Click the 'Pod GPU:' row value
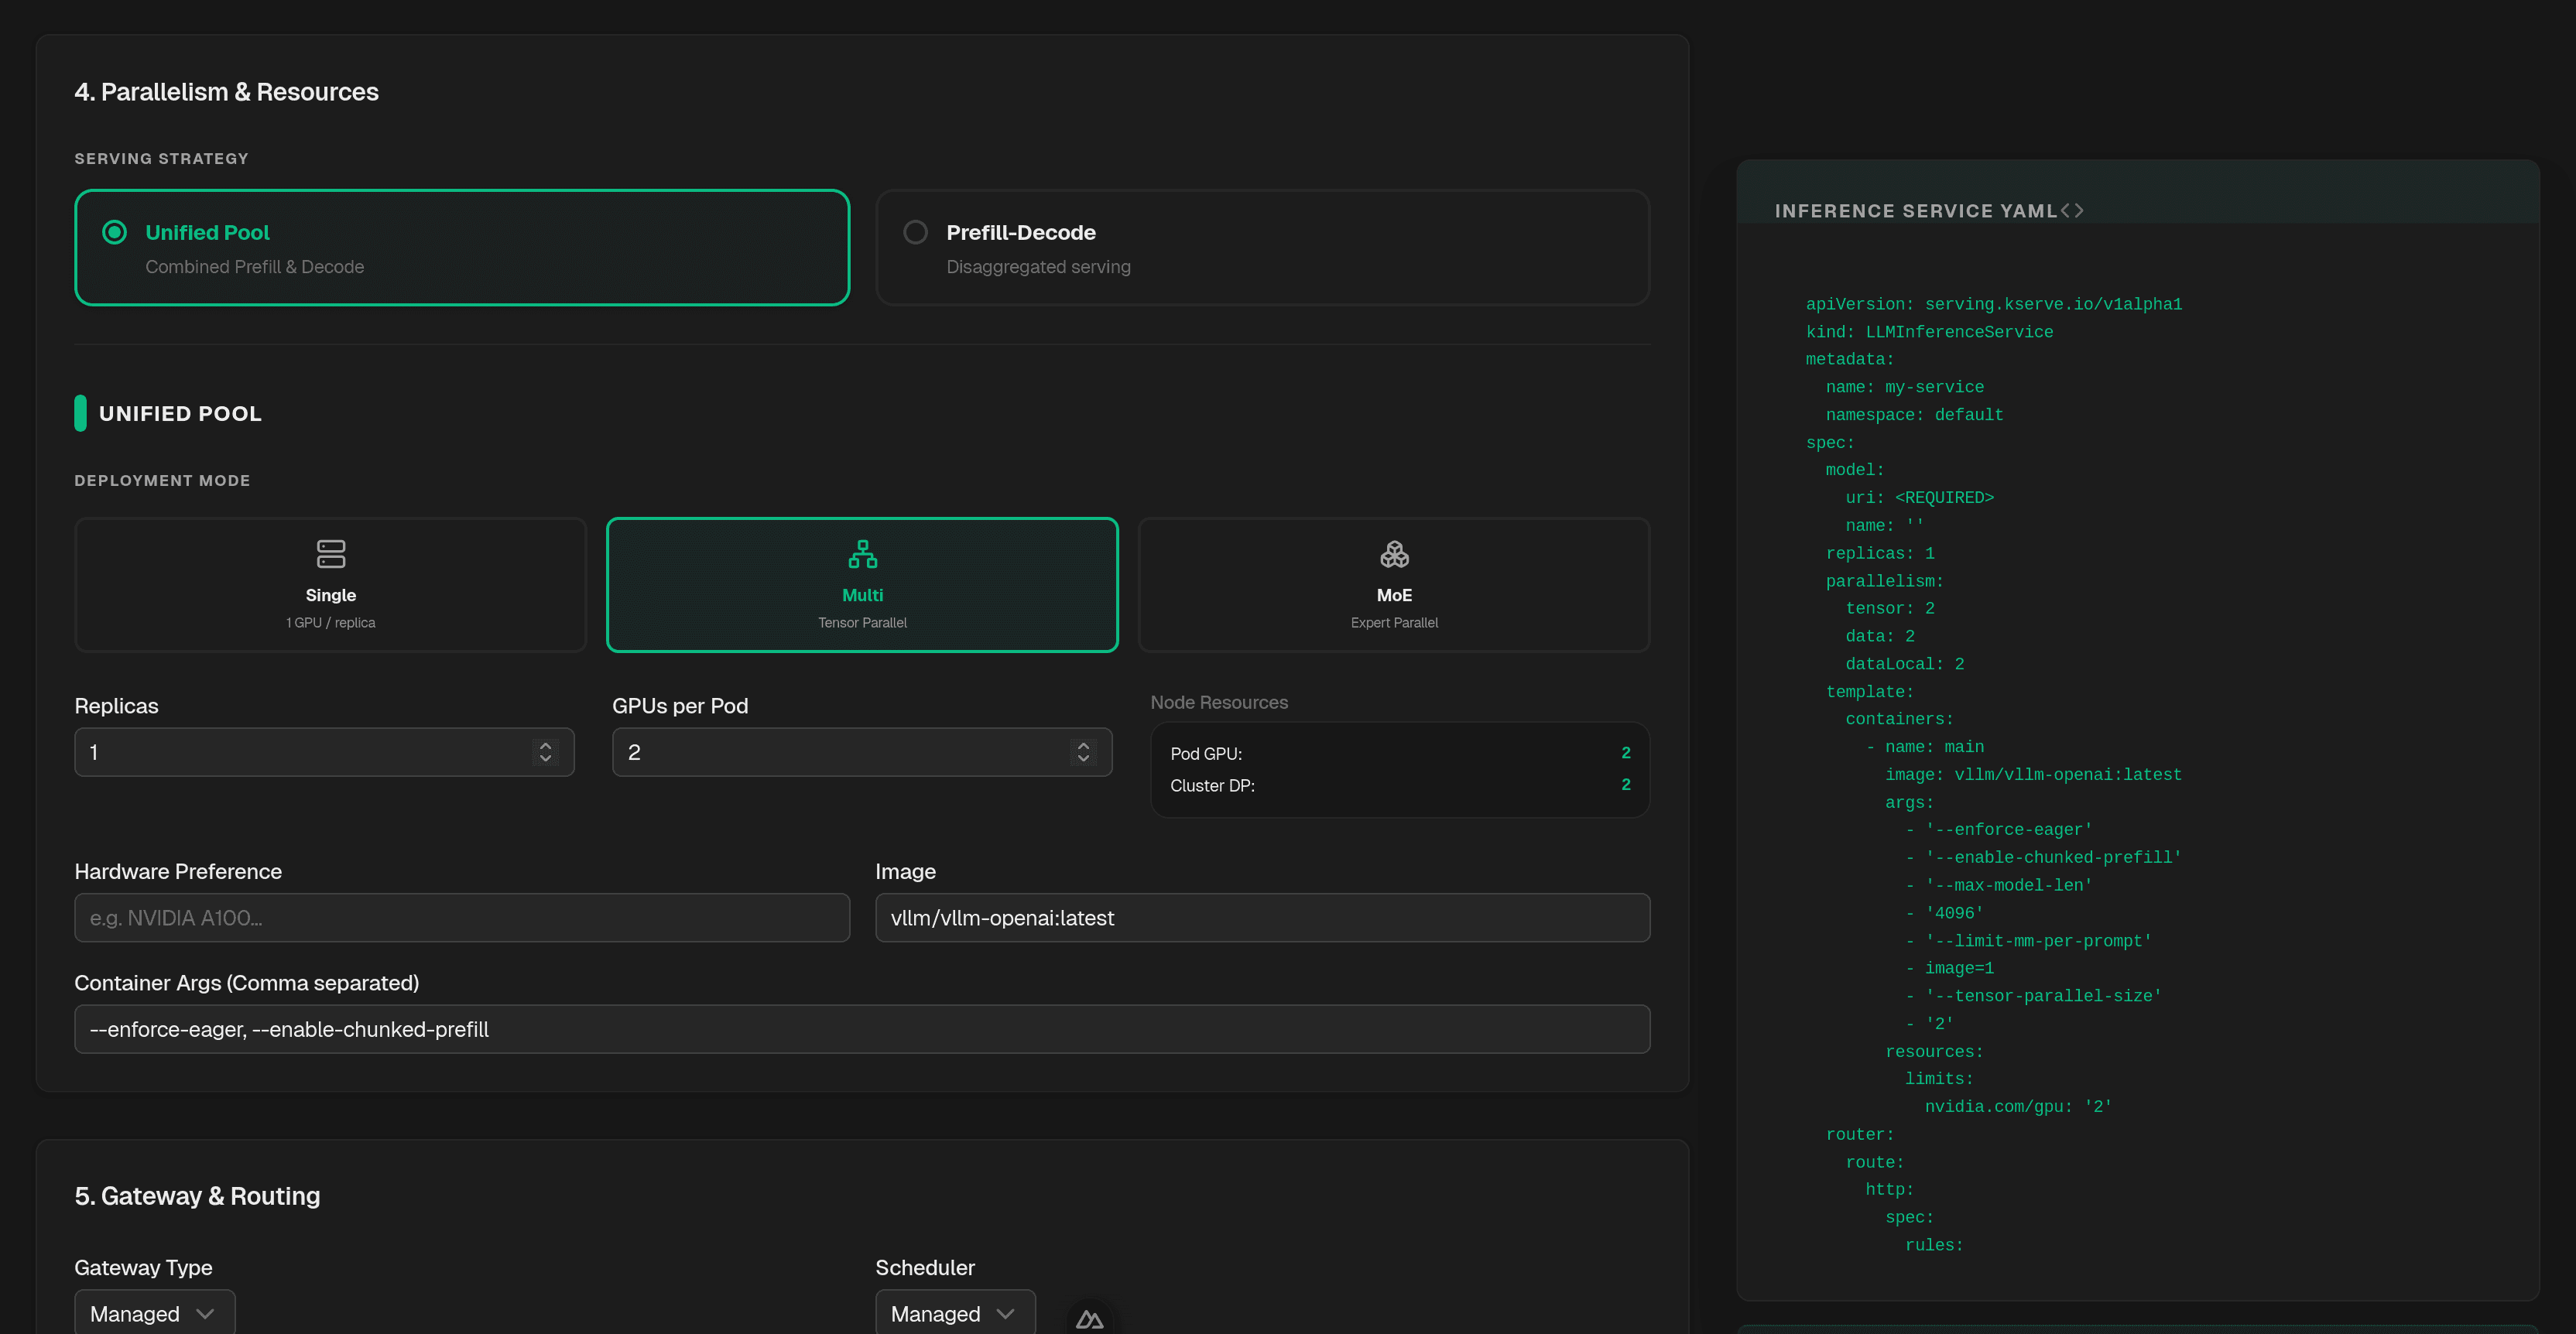 click(x=1626, y=753)
